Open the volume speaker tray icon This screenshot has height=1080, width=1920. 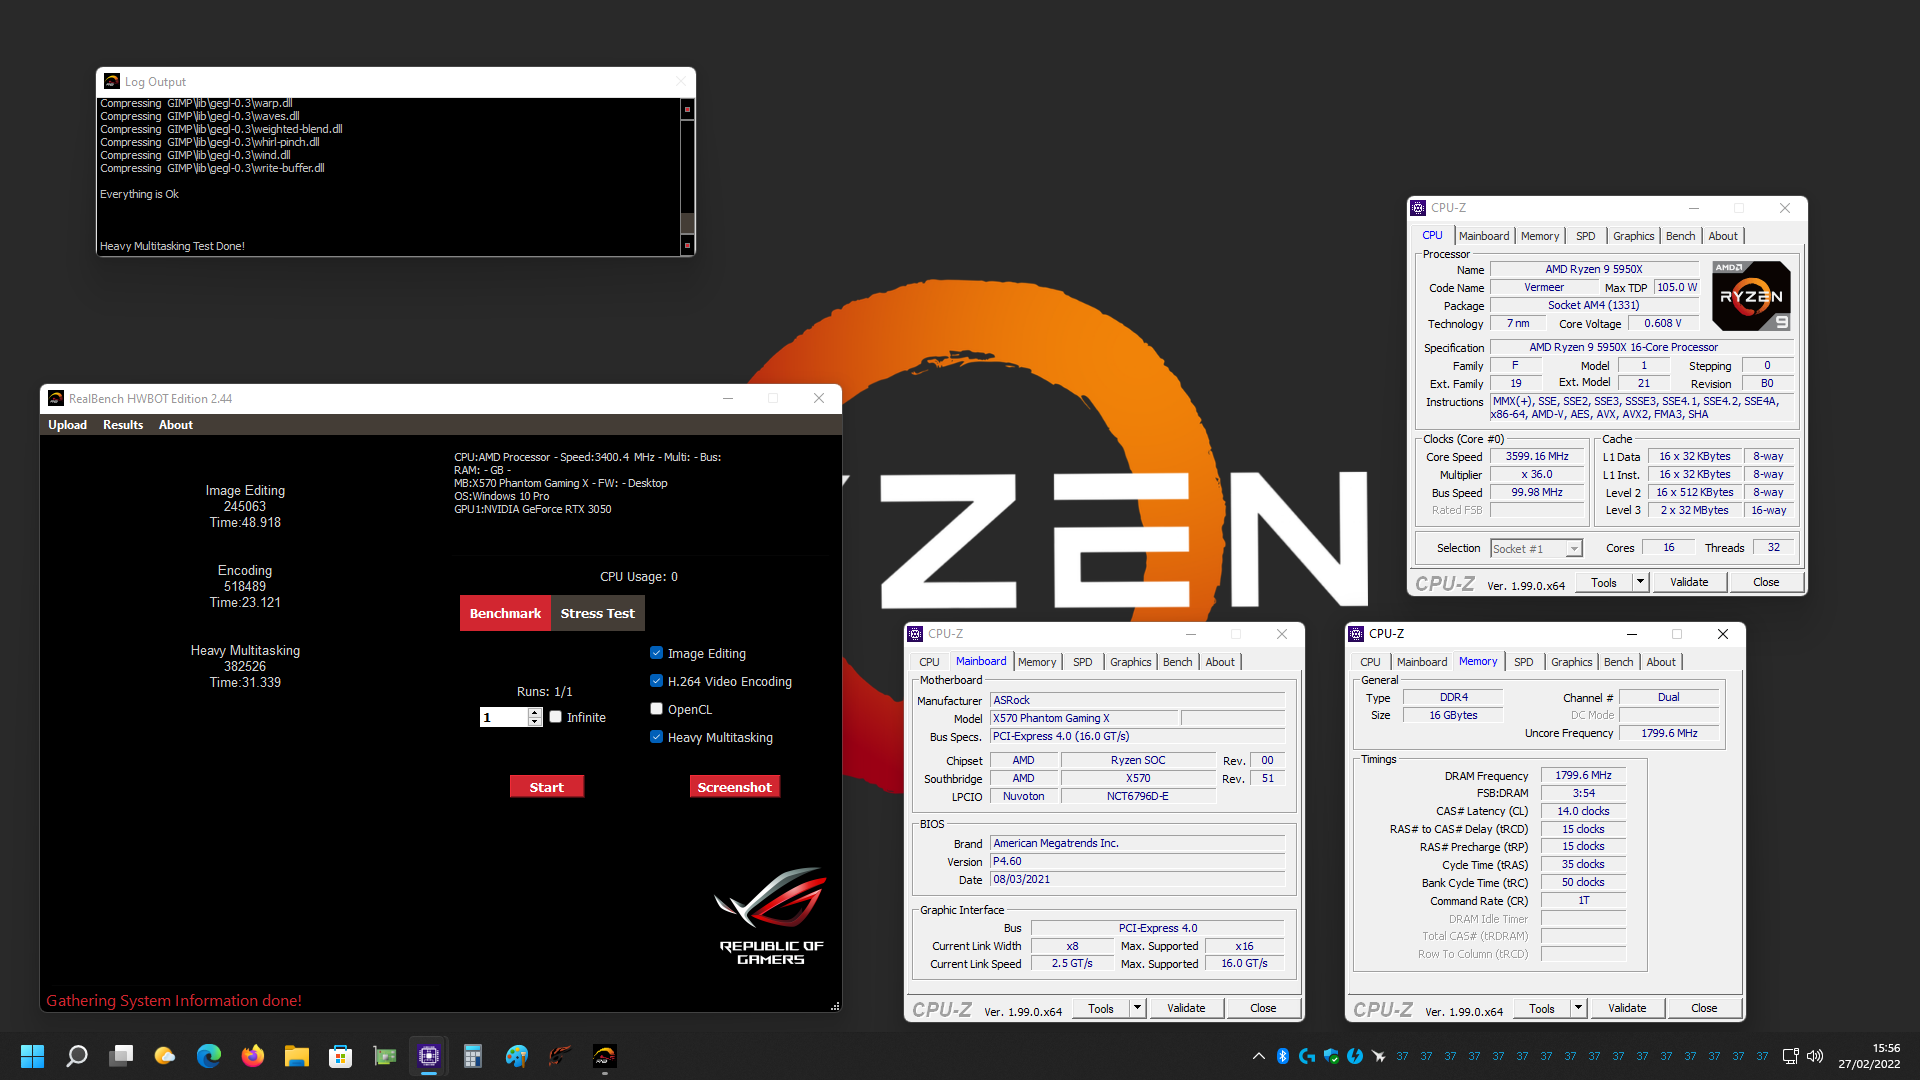[x=1815, y=1056]
